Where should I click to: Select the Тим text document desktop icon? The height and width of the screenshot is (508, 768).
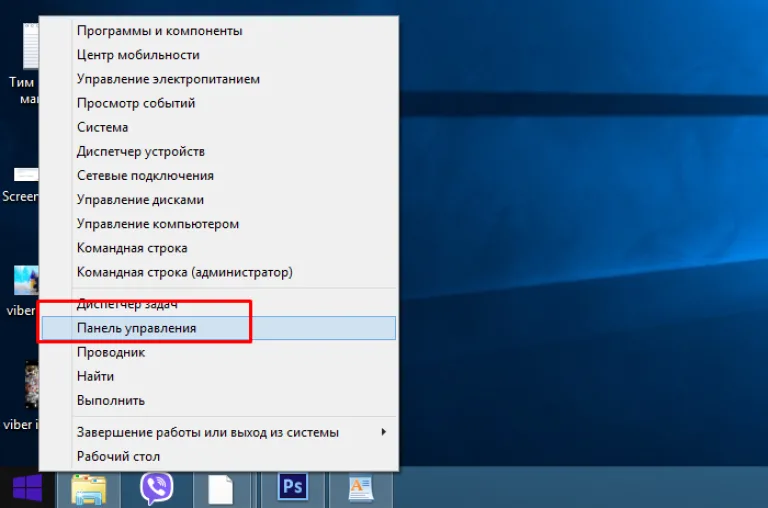tap(30, 47)
